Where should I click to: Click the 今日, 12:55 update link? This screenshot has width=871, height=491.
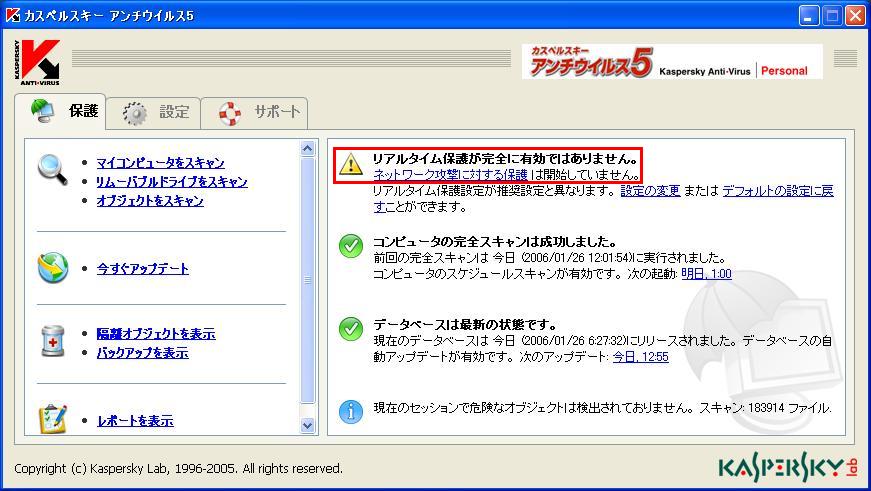pyautogui.click(x=640, y=357)
